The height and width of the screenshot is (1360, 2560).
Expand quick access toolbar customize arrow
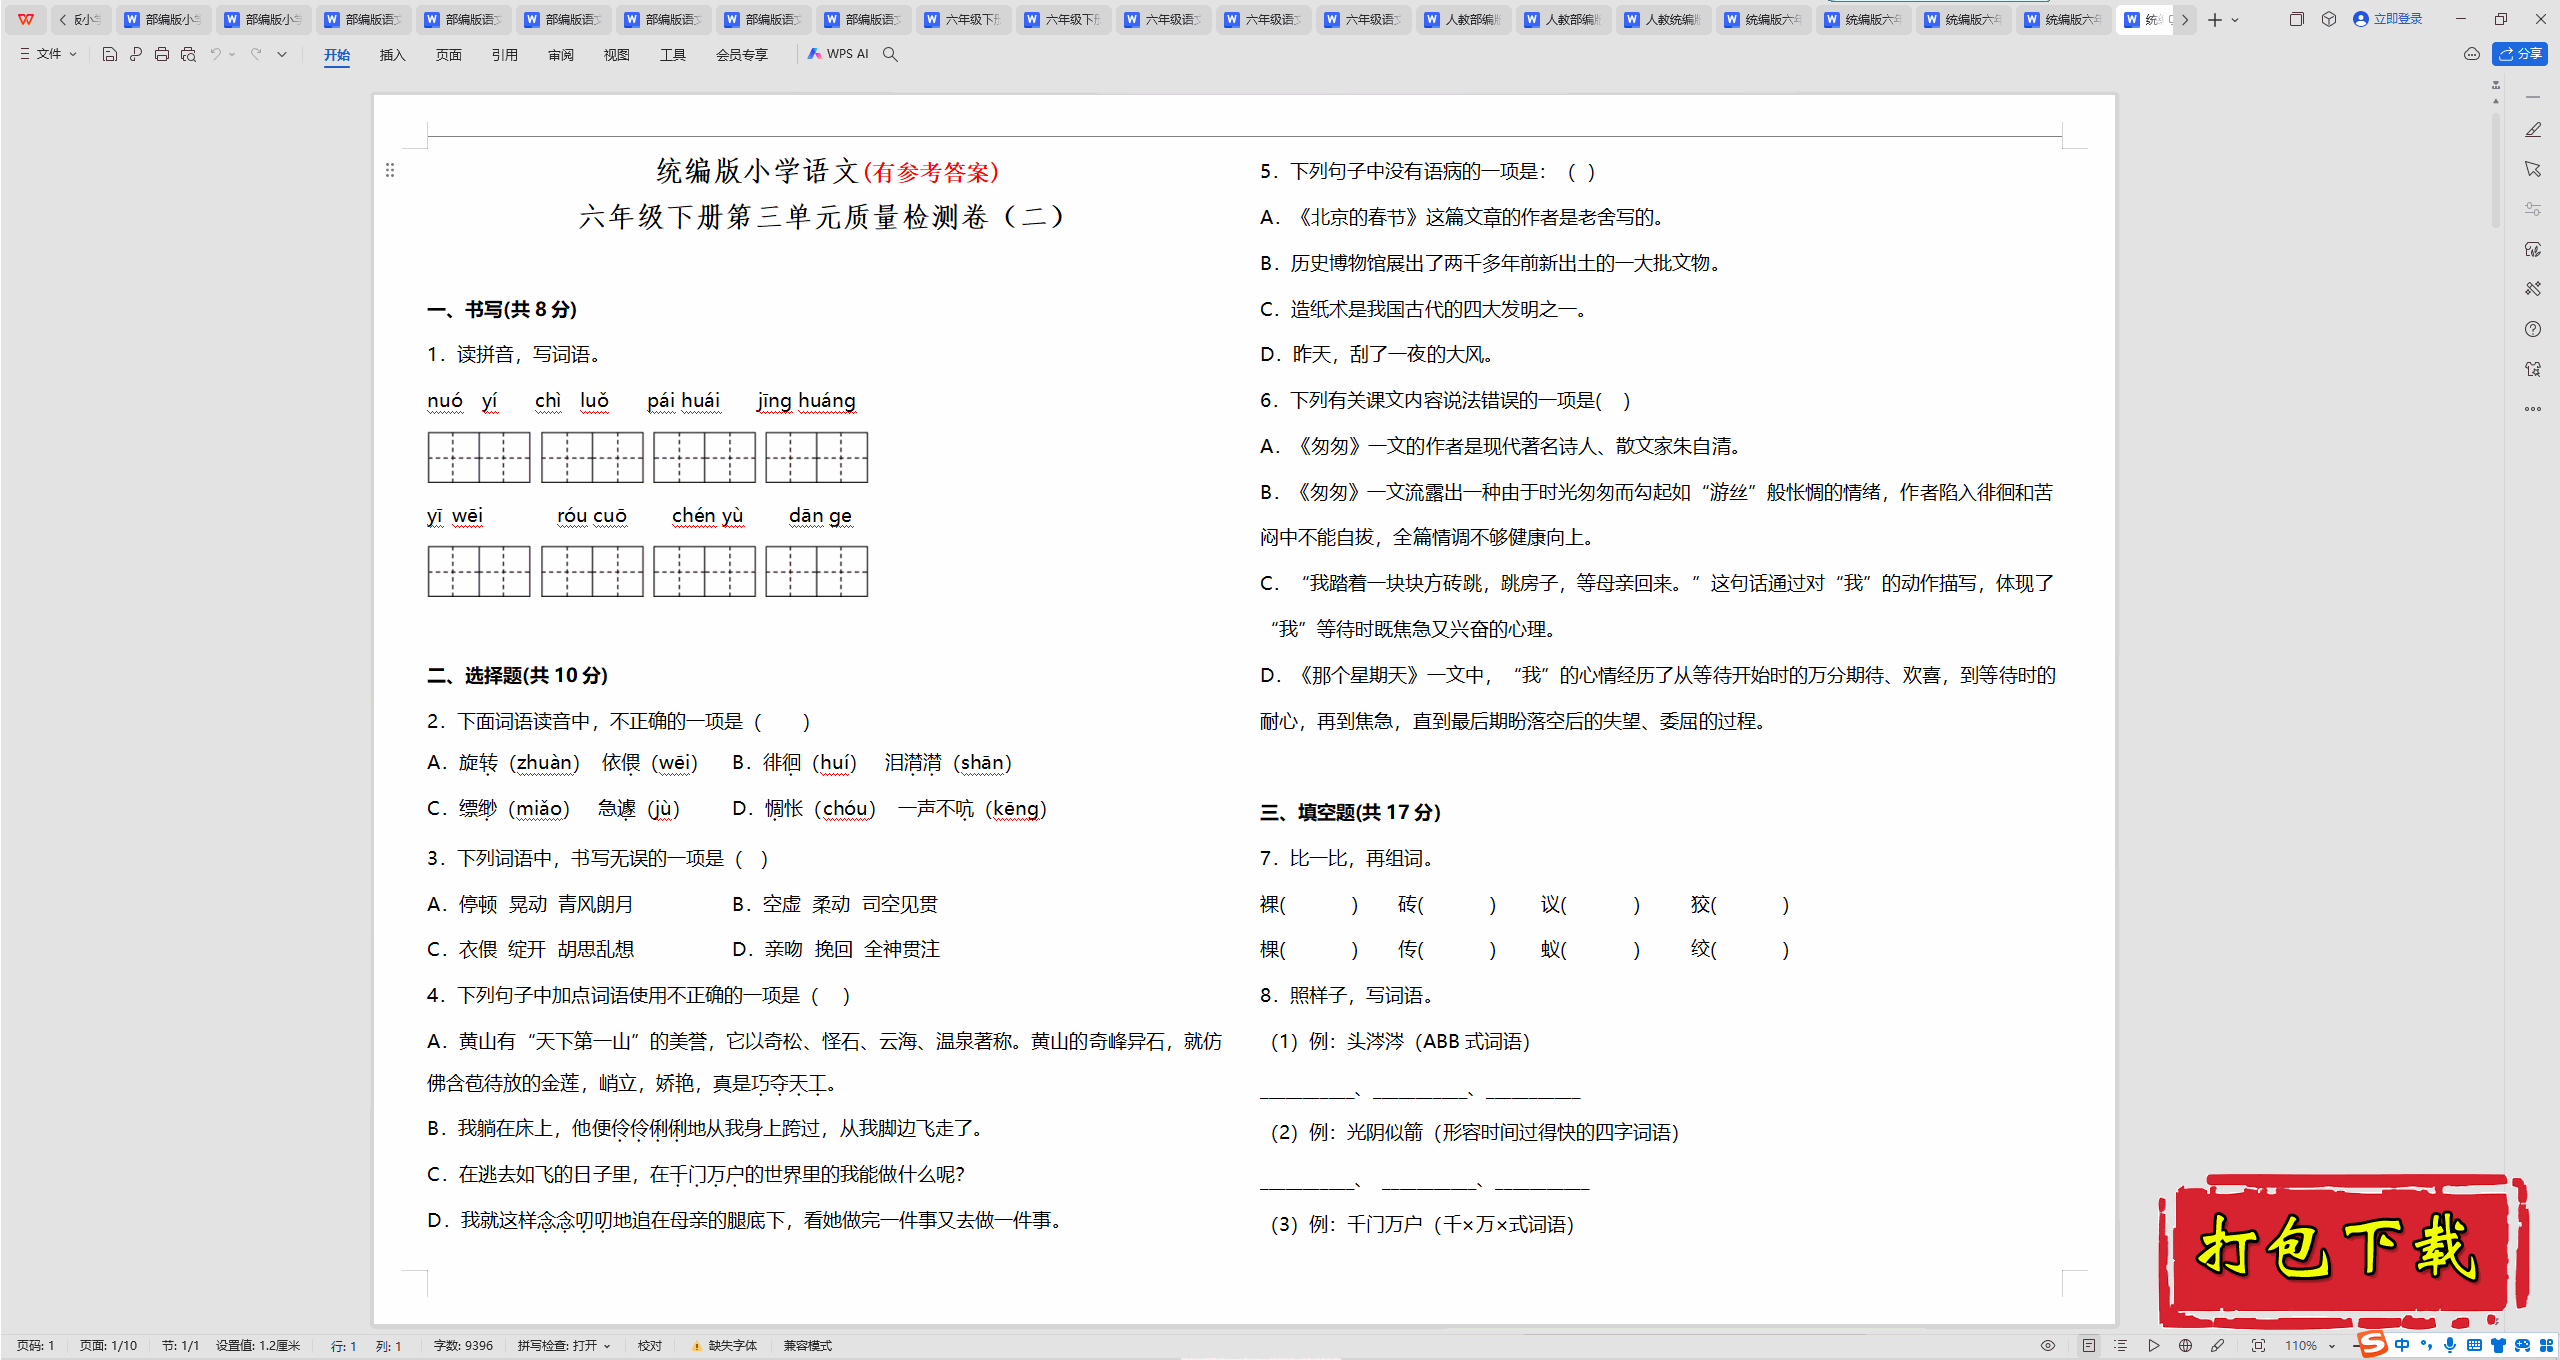point(282,54)
